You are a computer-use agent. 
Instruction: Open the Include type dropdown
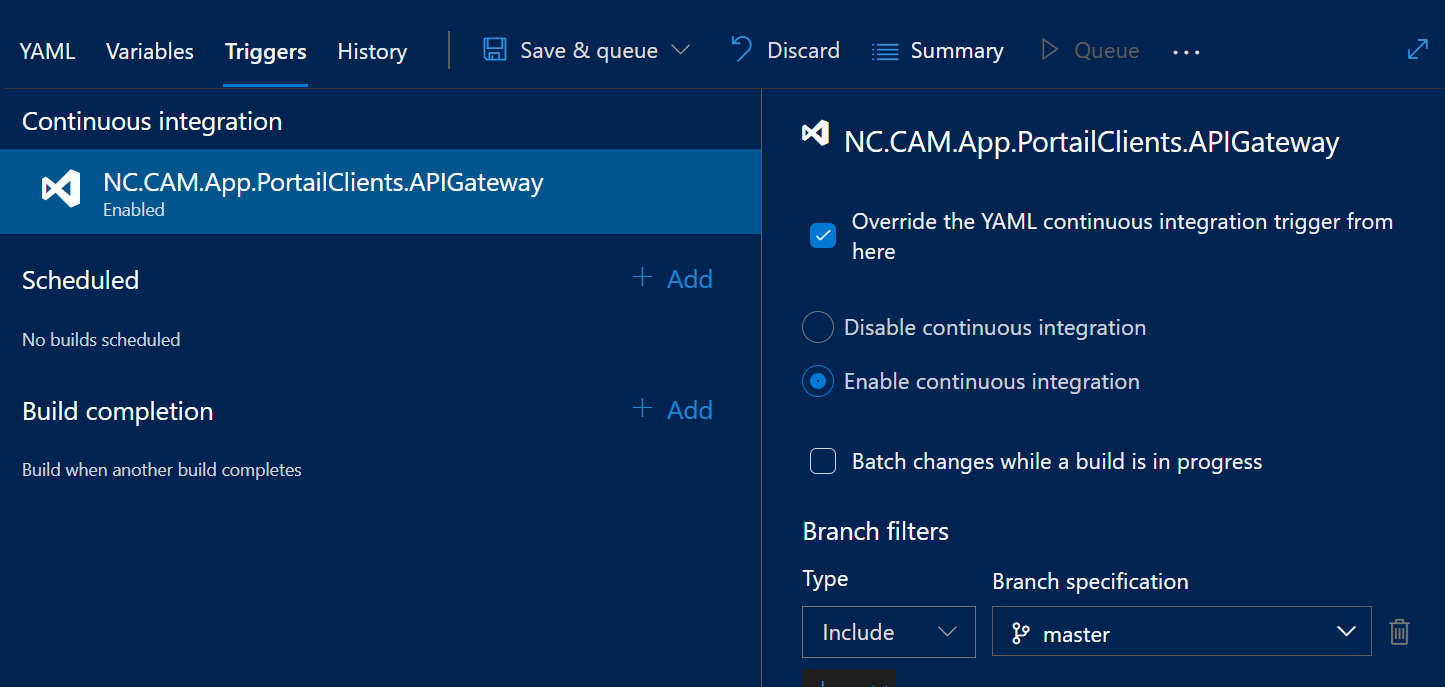pyautogui.click(x=888, y=632)
